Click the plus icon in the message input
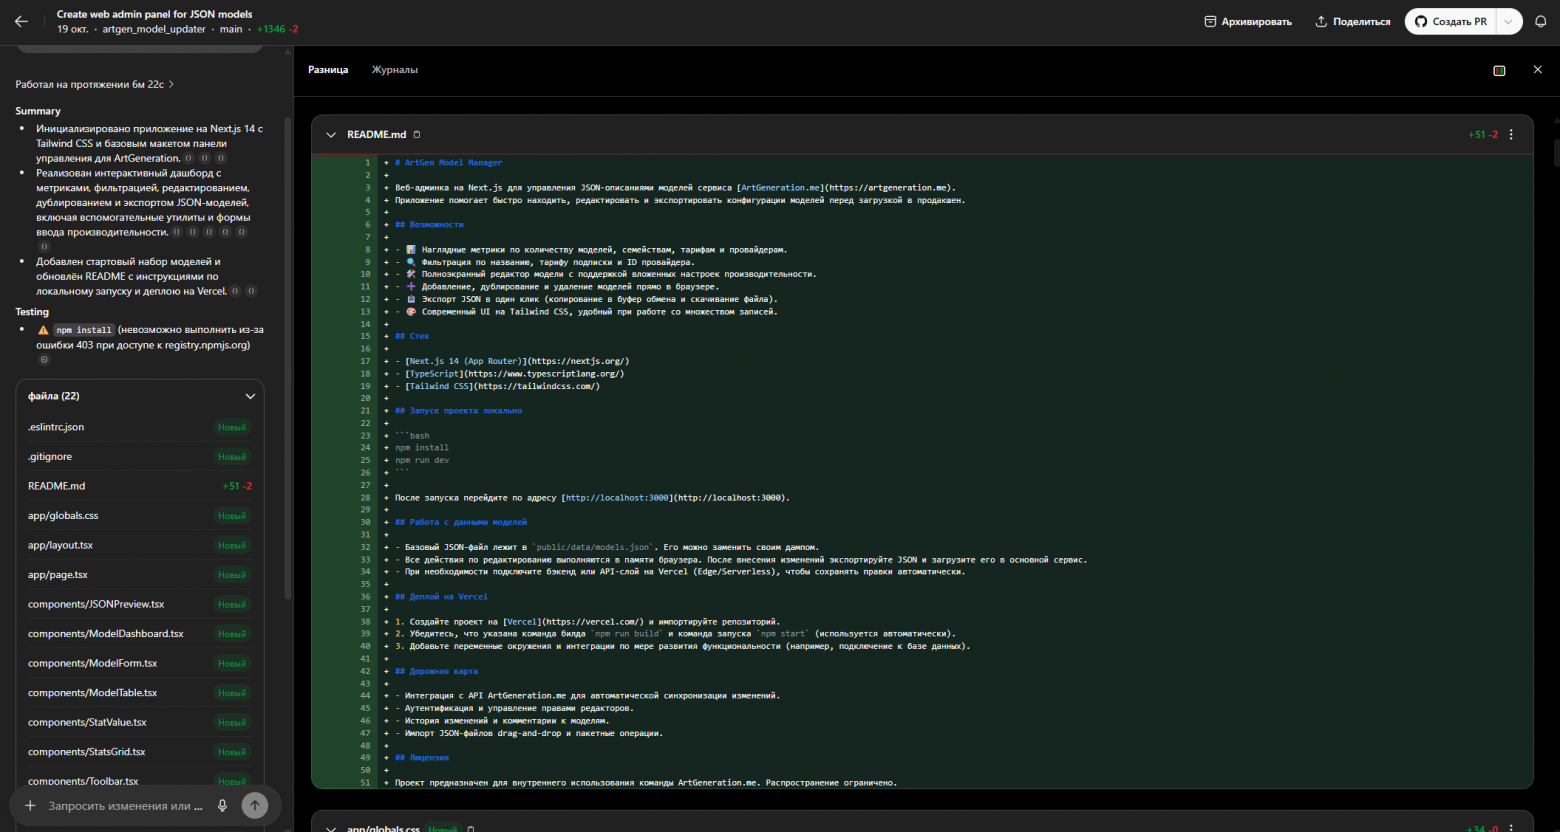 (x=30, y=805)
